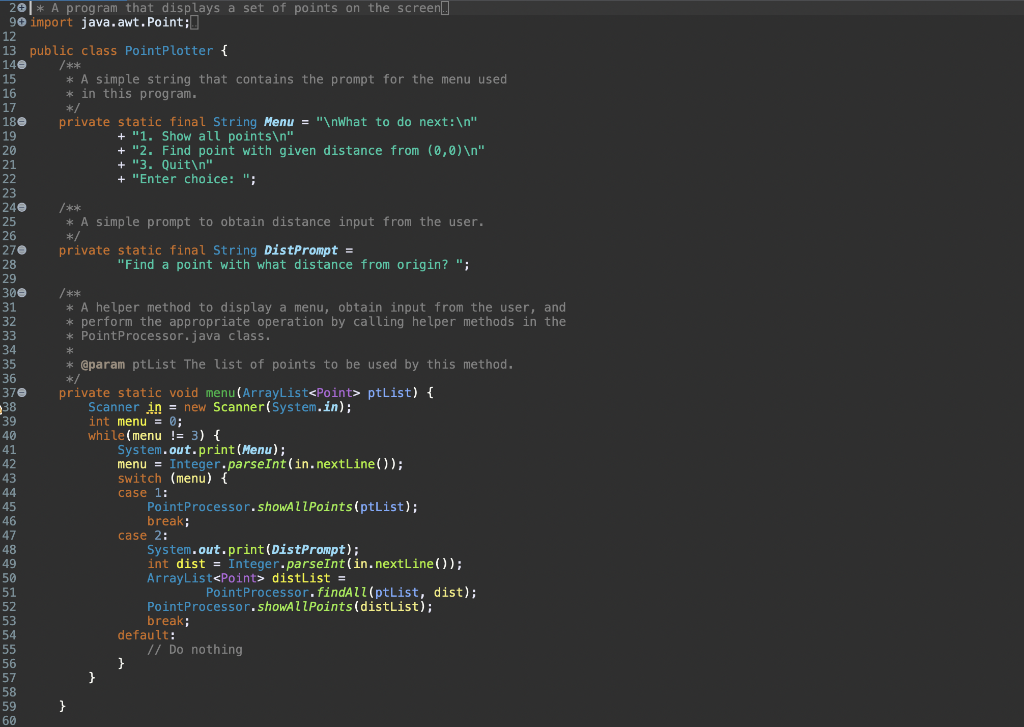
Task: Click the @param tag in the Javadoc
Action: coord(103,364)
